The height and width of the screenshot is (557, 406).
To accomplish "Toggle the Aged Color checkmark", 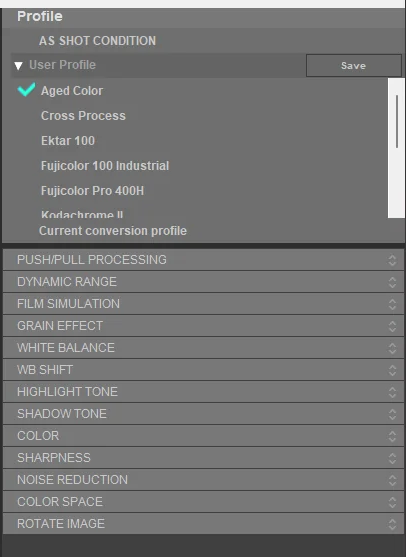I will [26, 90].
